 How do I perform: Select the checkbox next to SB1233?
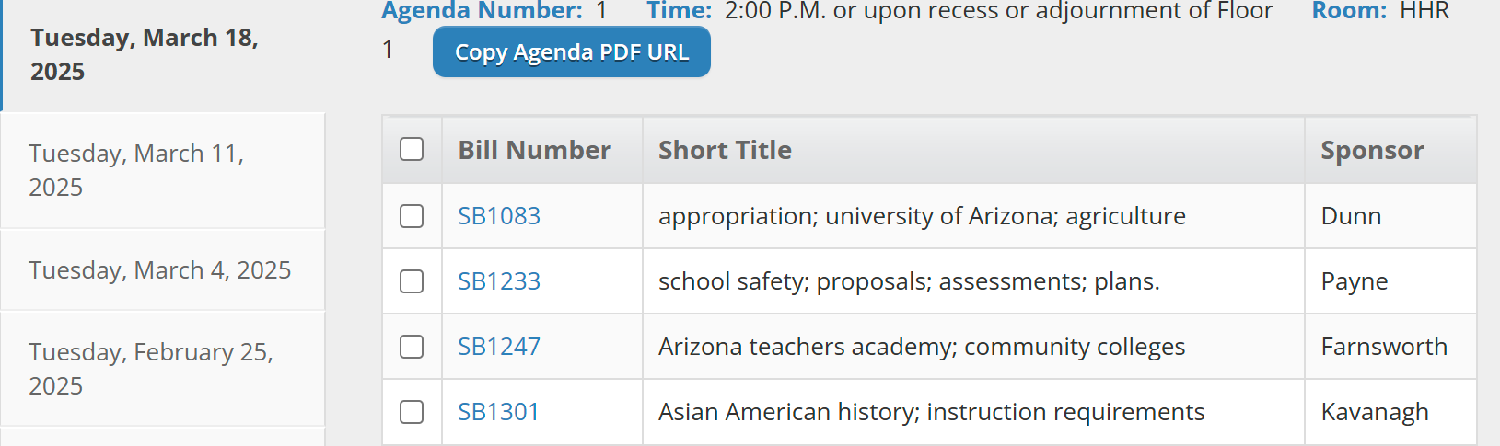coord(411,282)
